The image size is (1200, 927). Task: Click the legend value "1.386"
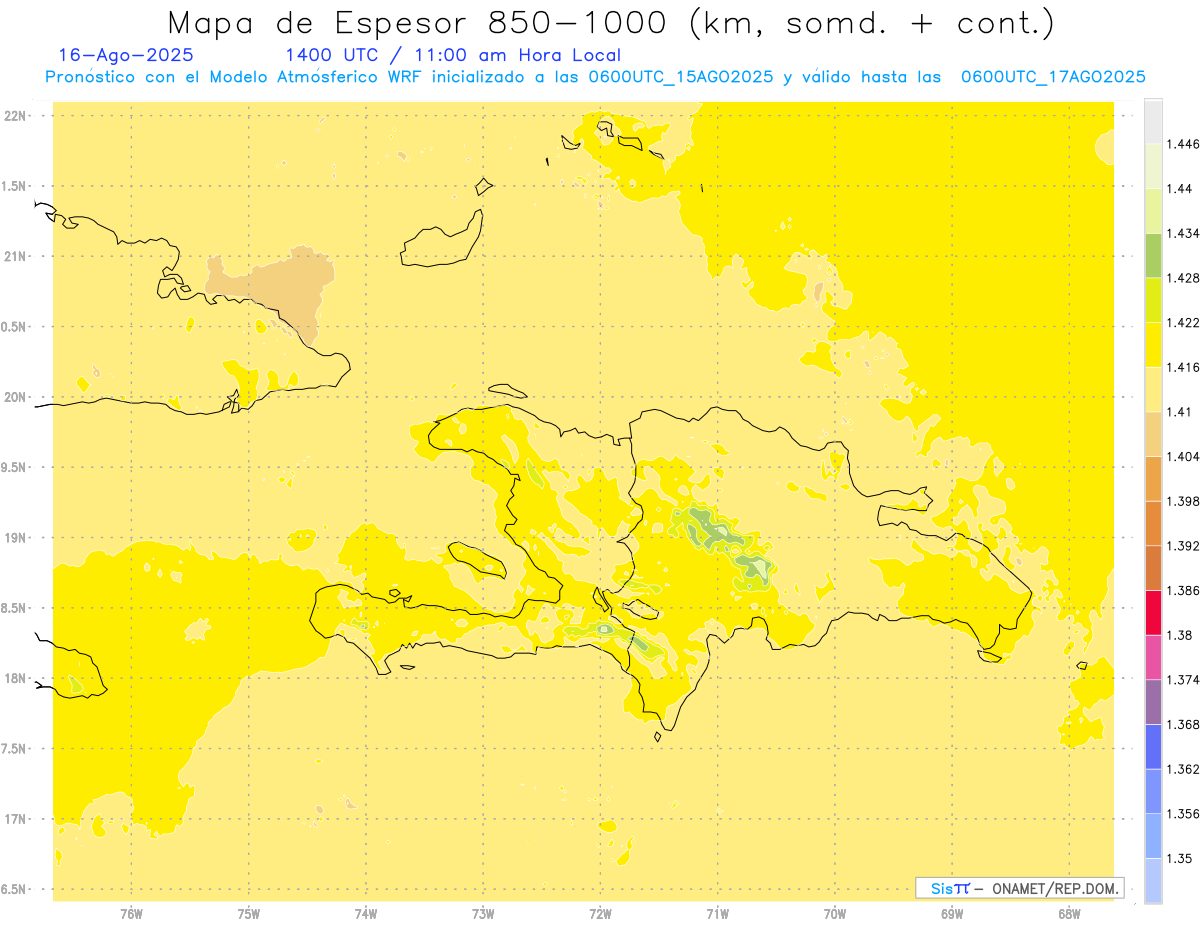[1184, 591]
